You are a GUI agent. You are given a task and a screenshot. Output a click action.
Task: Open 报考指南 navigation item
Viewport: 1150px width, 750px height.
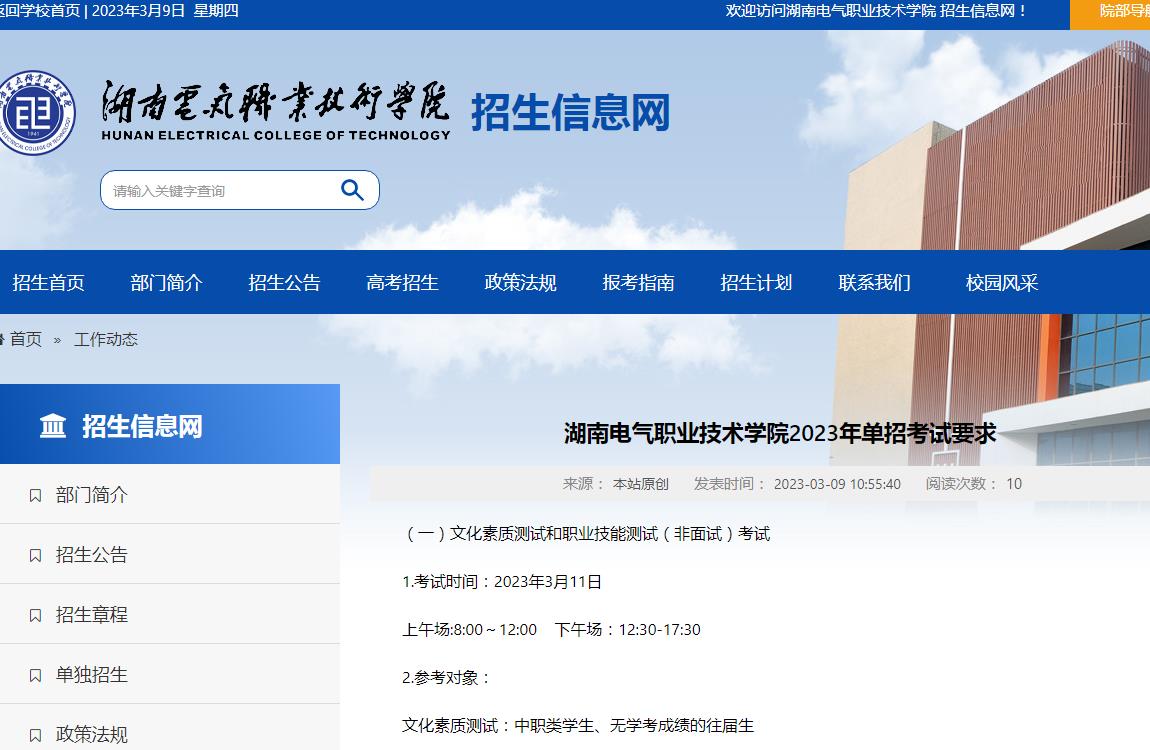tap(639, 283)
